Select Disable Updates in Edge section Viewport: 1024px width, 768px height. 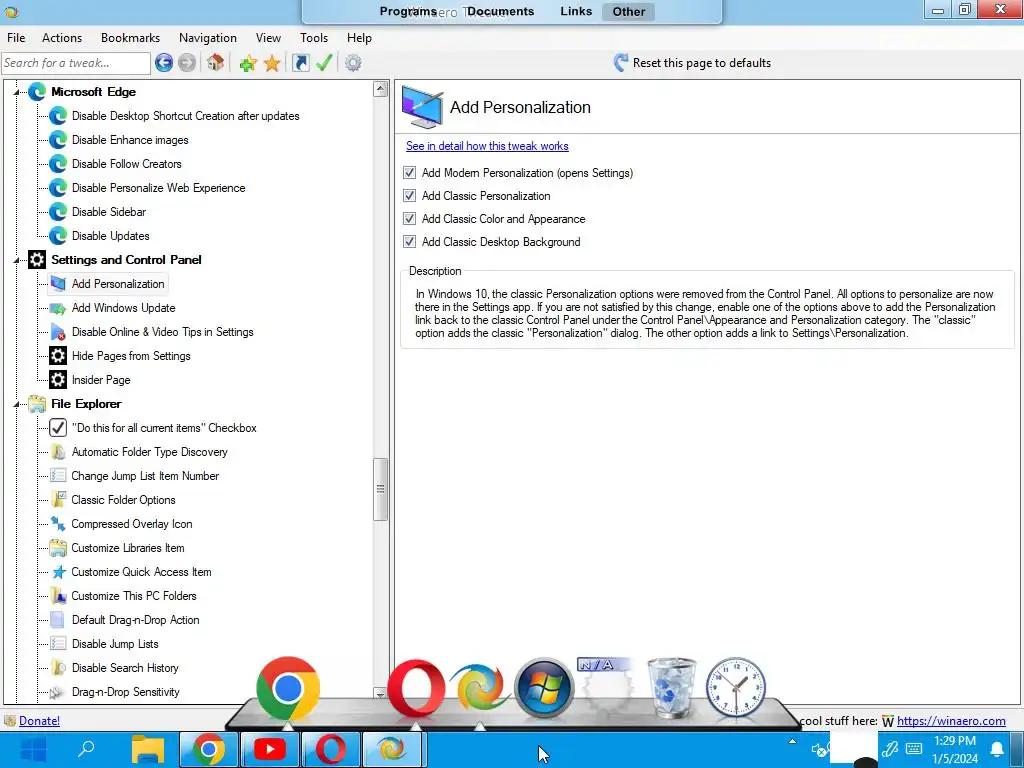tap(110, 236)
